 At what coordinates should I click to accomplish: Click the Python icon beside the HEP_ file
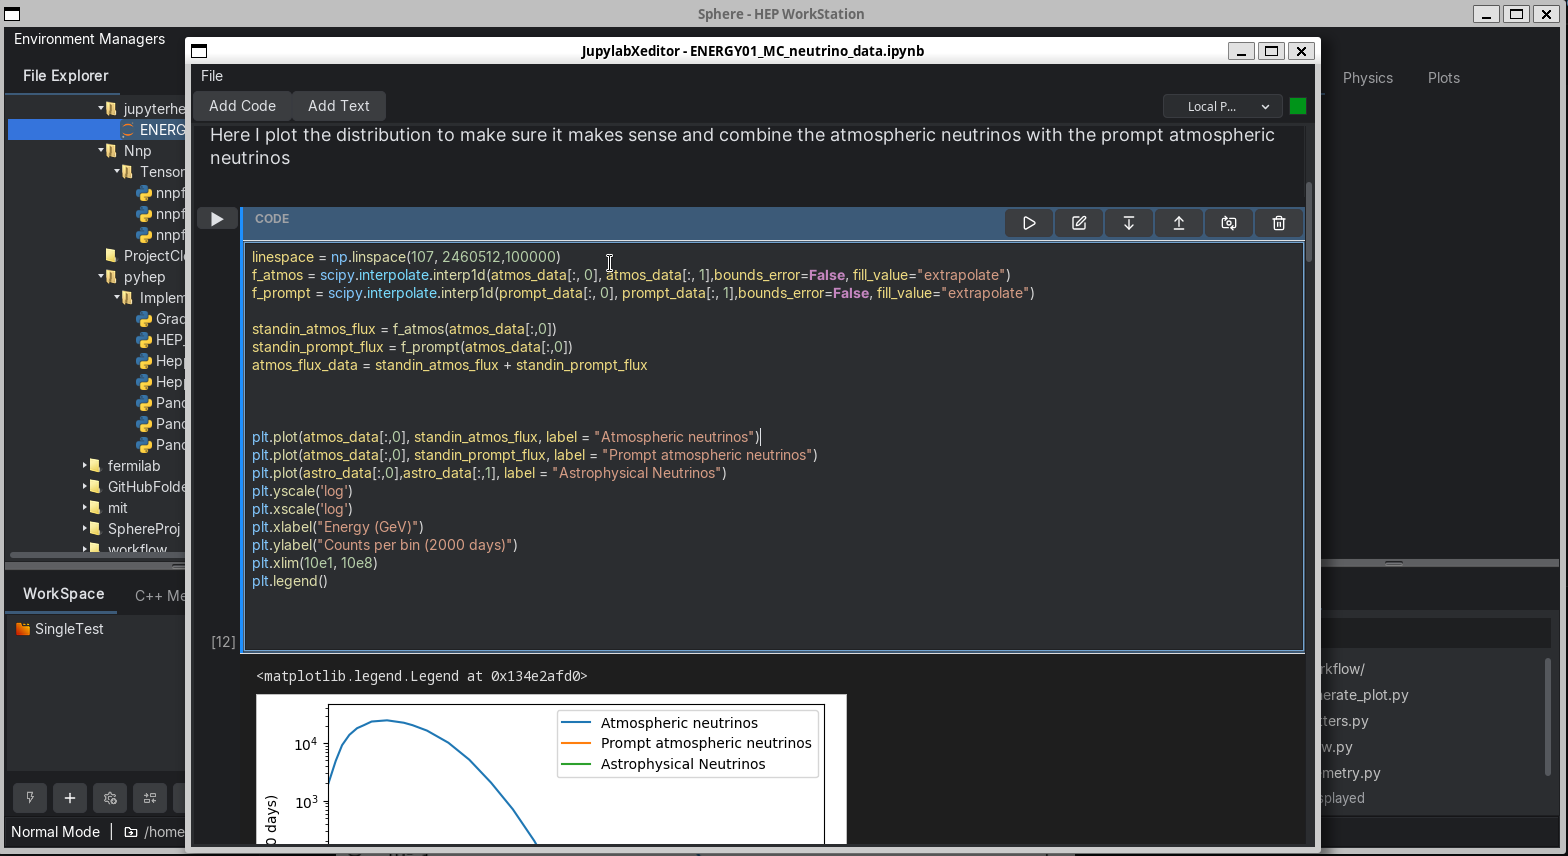(x=144, y=340)
